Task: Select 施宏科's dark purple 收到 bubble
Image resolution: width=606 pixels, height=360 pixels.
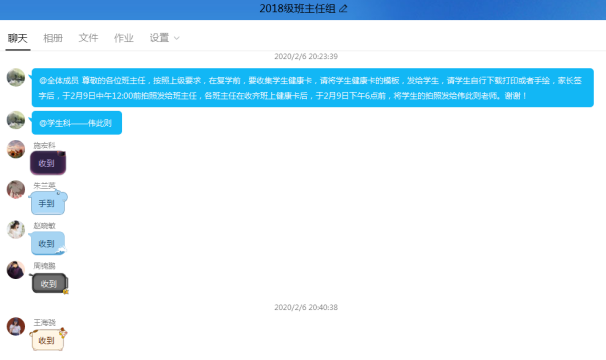Action: pos(48,163)
